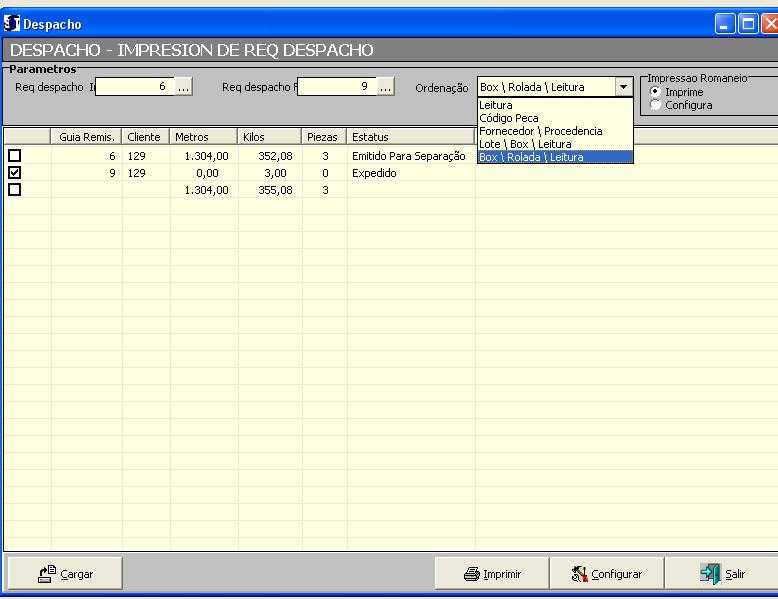Select the Configura radio button

tap(656, 105)
